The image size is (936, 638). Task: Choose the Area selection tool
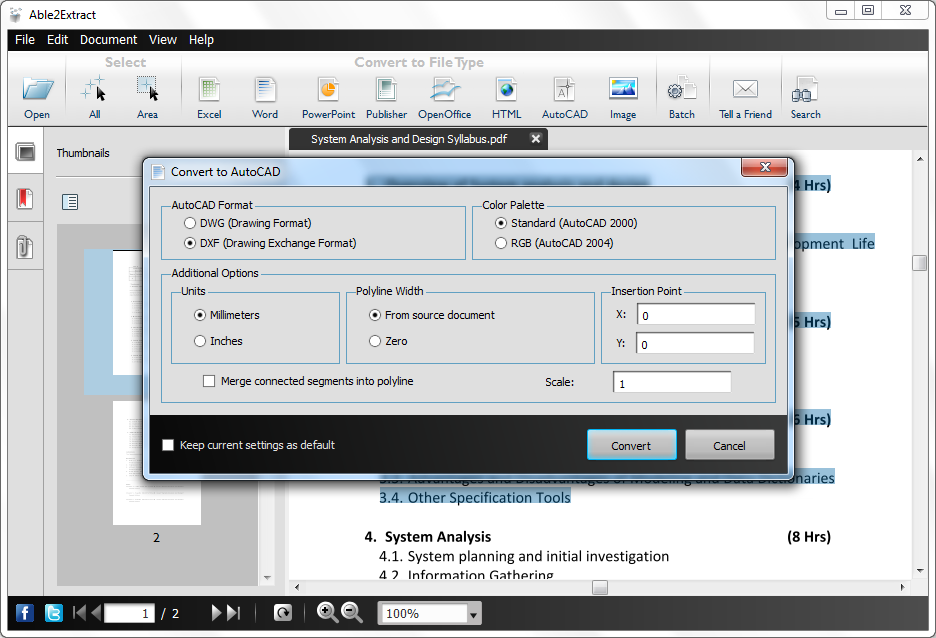click(147, 88)
